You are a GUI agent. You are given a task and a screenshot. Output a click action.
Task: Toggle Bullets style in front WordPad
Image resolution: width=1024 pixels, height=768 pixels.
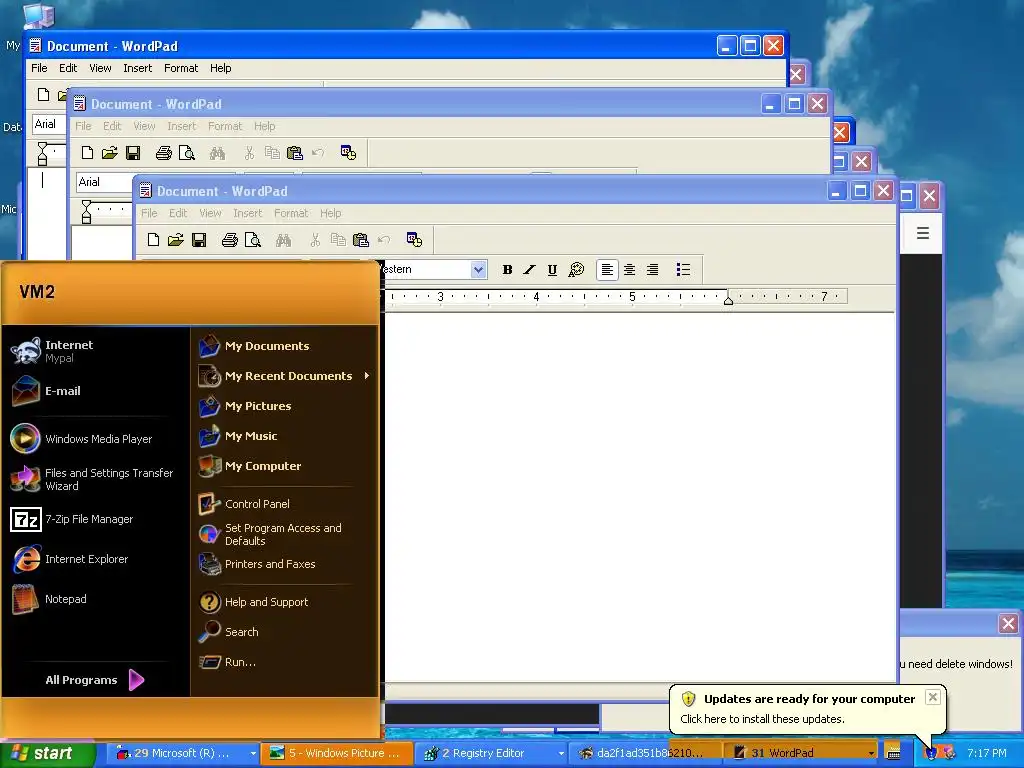tap(683, 270)
